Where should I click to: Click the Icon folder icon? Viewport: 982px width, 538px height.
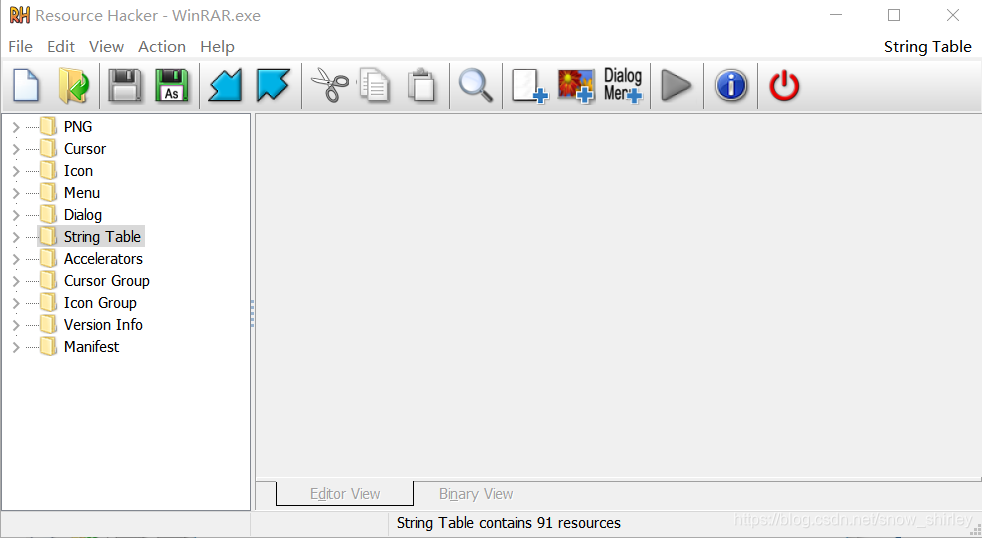coord(49,170)
